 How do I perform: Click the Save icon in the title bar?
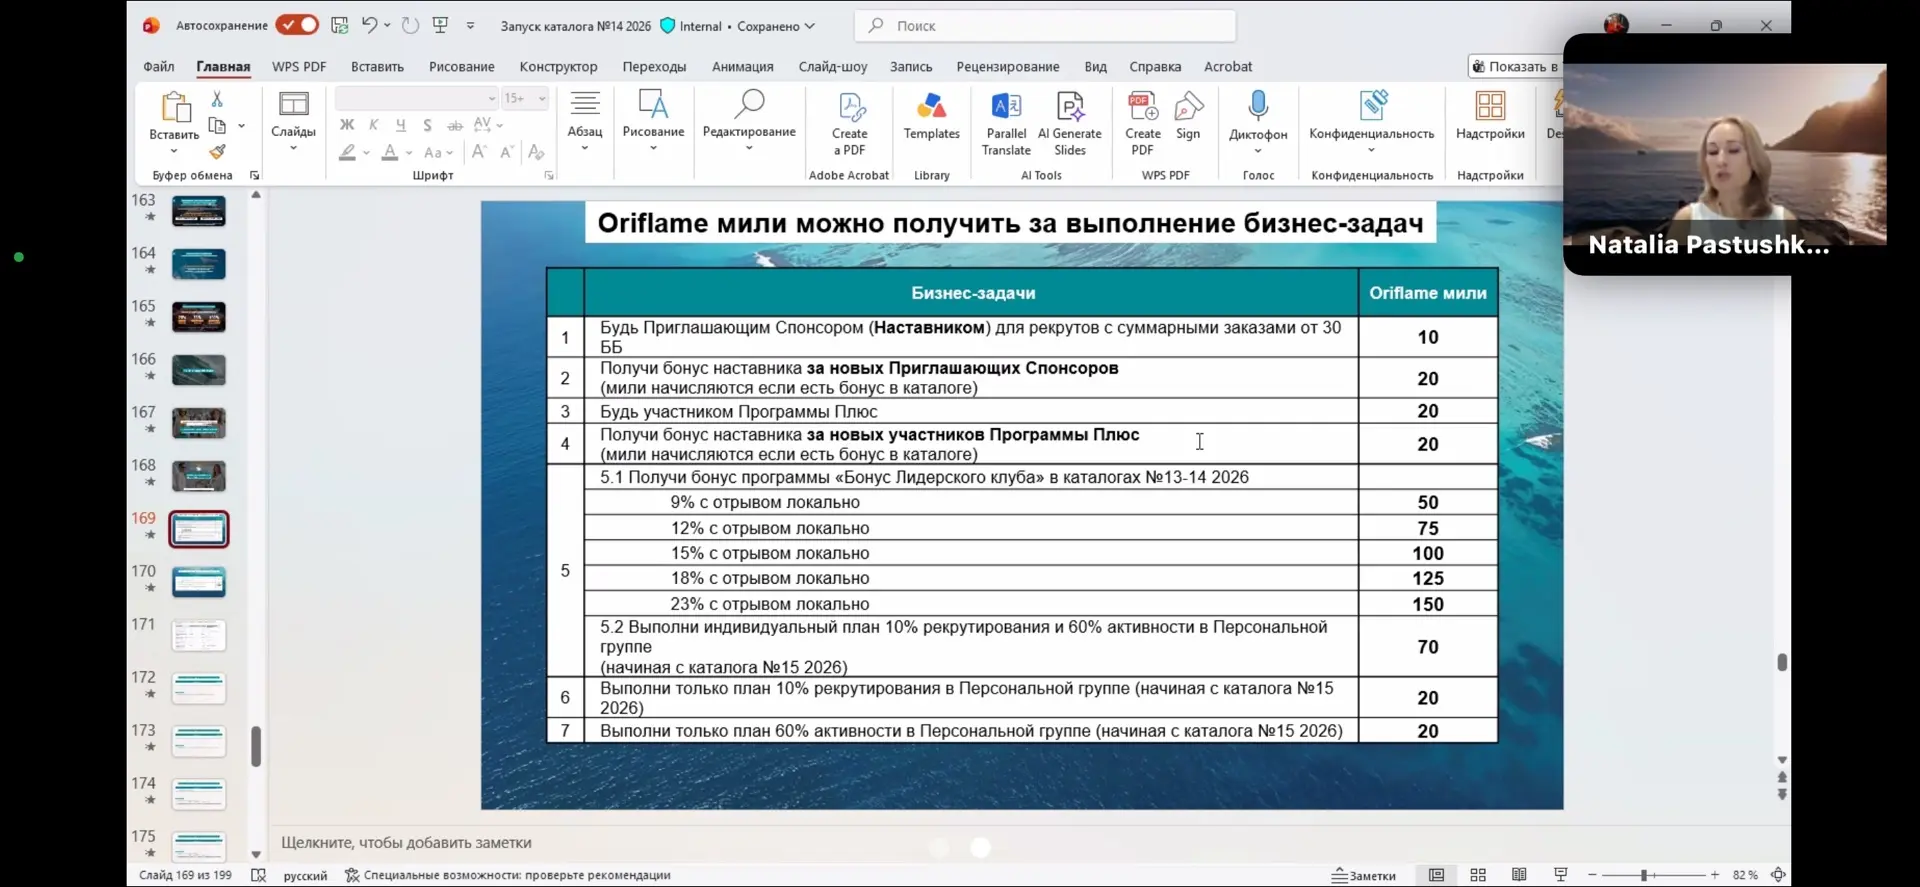click(x=339, y=25)
